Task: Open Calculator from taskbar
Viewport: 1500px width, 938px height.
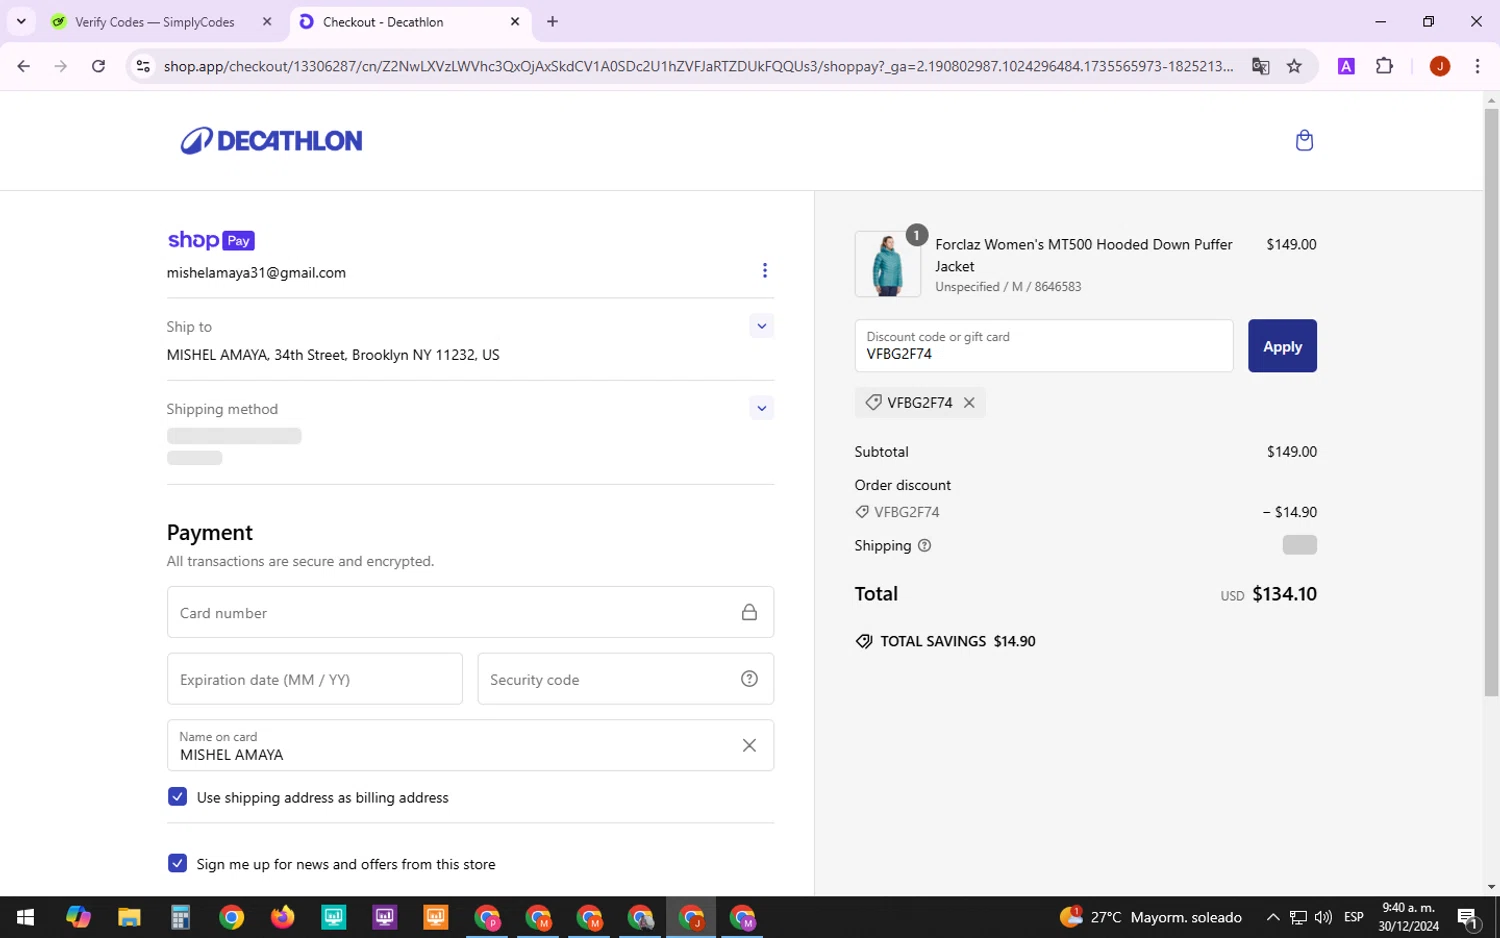Action: click(x=180, y=917)
